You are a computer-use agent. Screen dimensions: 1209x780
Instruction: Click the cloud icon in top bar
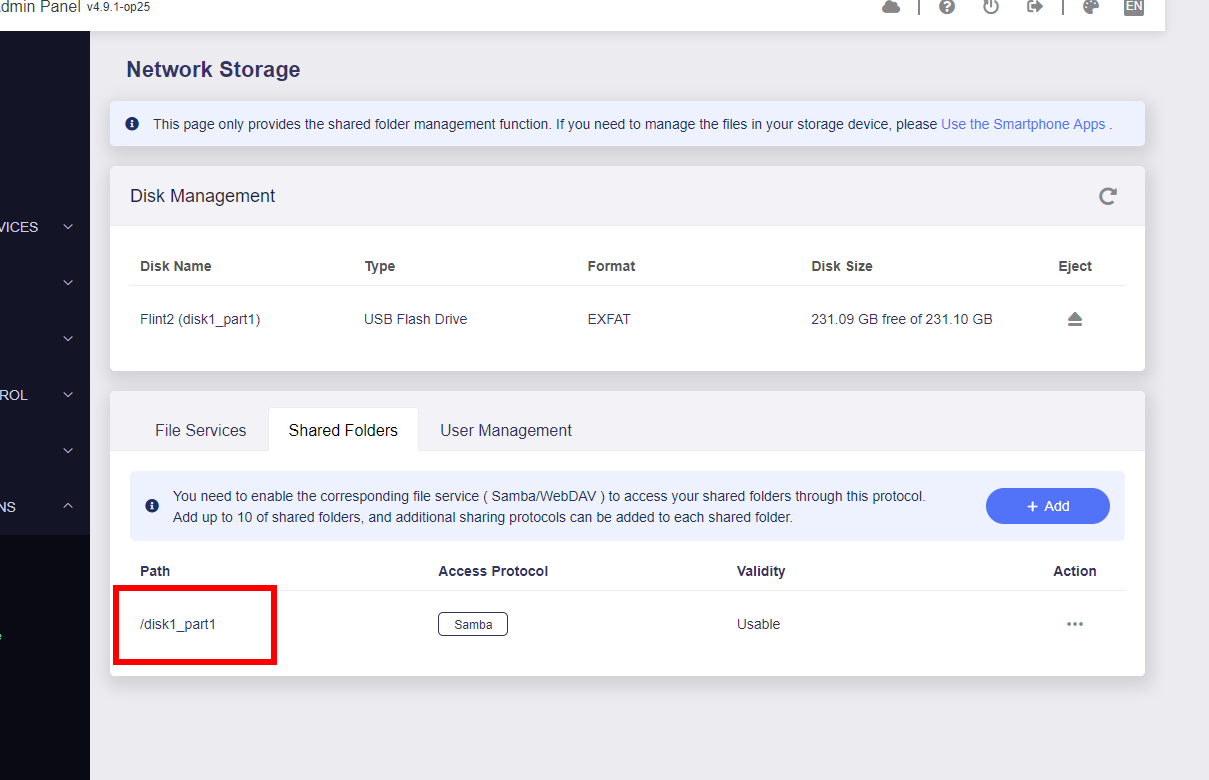click(x=891, y=7)
